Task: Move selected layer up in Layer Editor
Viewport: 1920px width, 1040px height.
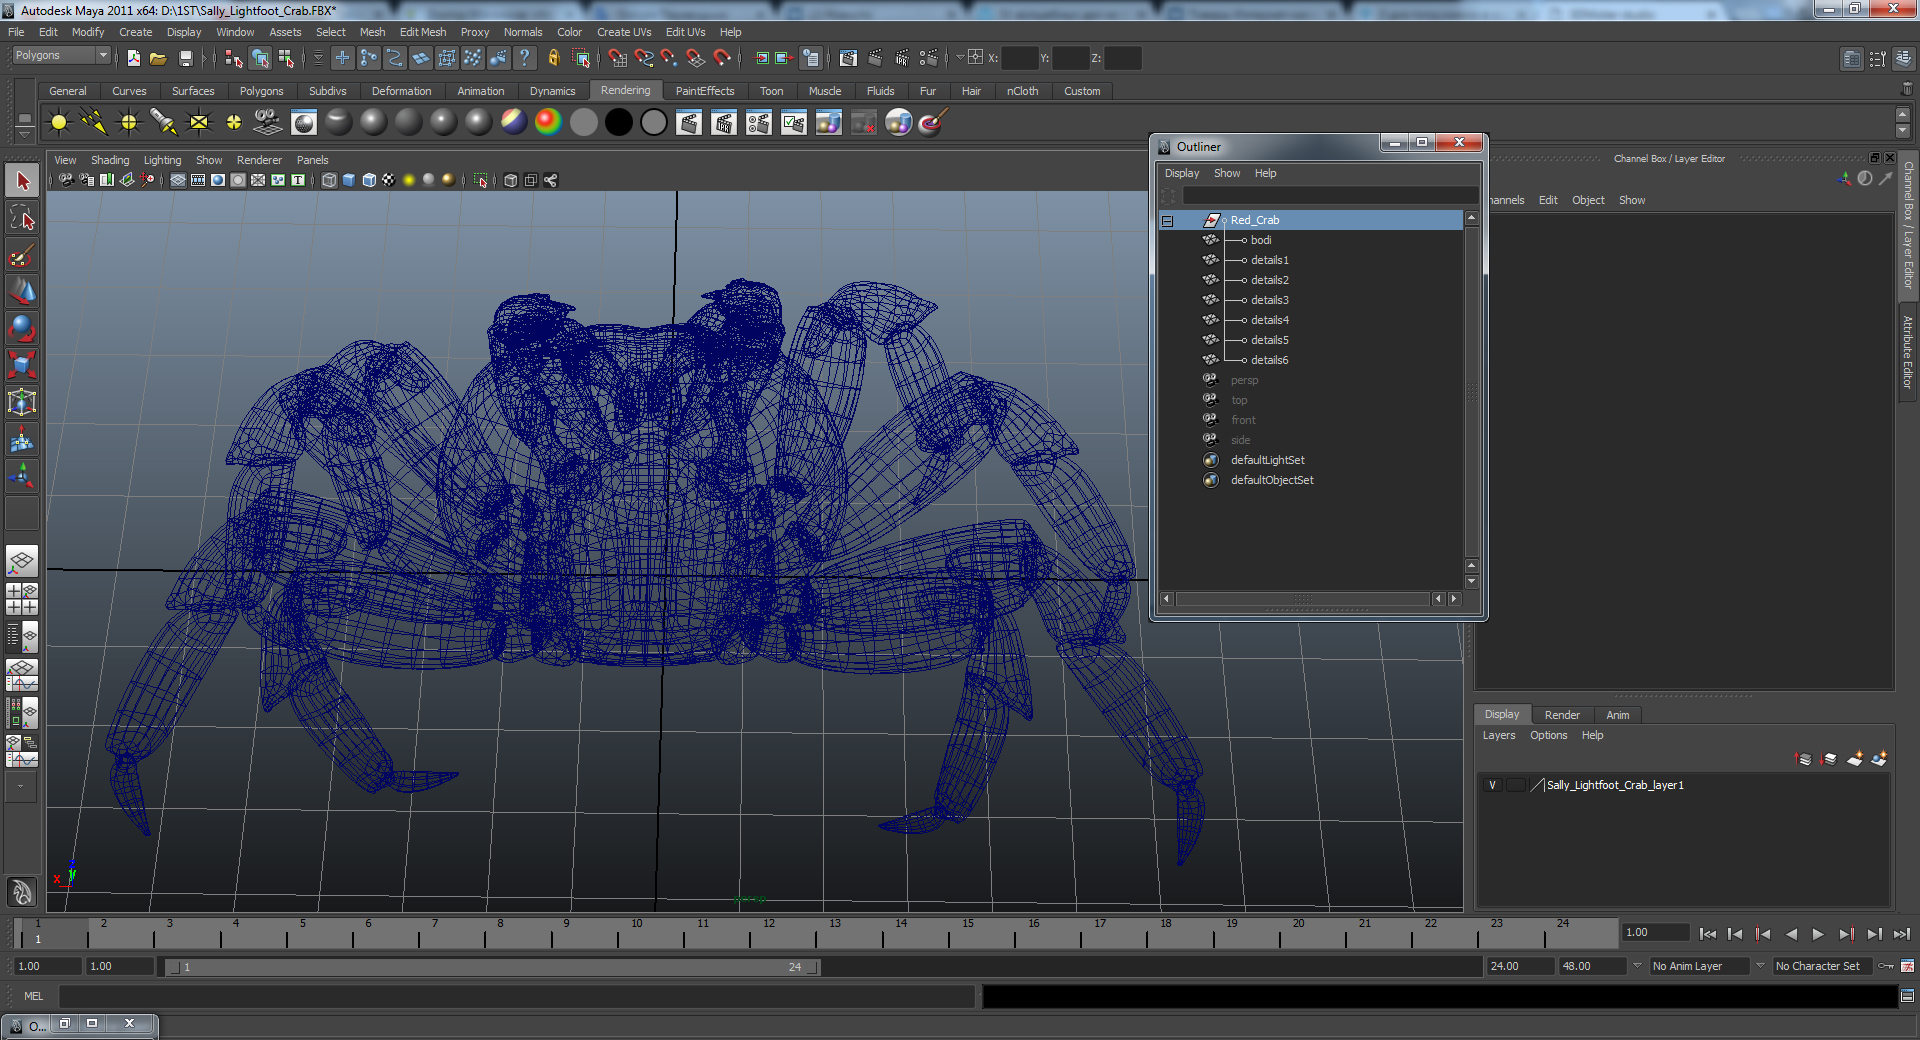Action: pyautogui.click(x=1804, y=759)
